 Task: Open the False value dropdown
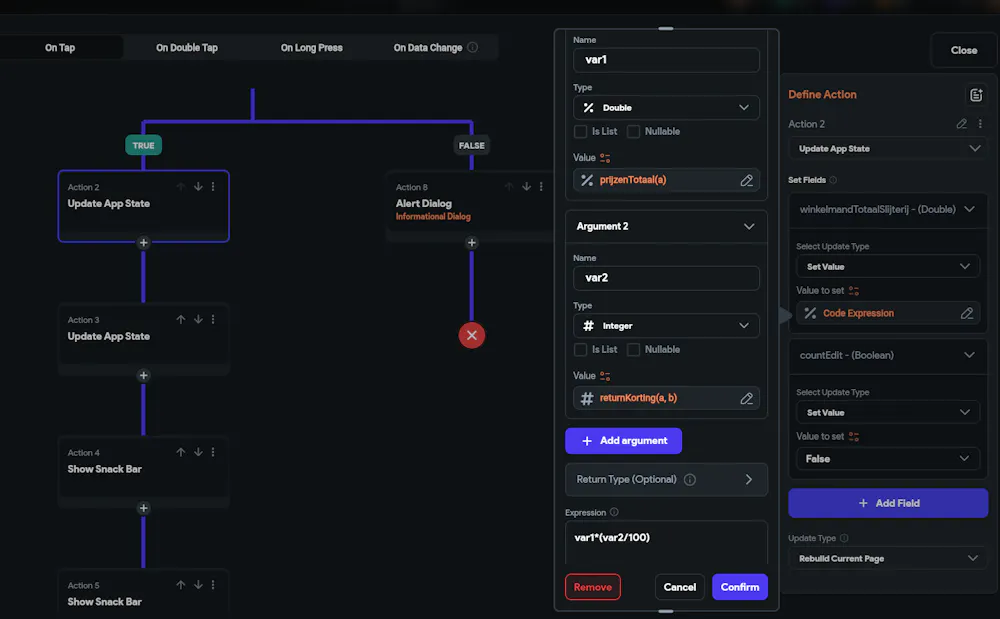[x=888, y=459]
